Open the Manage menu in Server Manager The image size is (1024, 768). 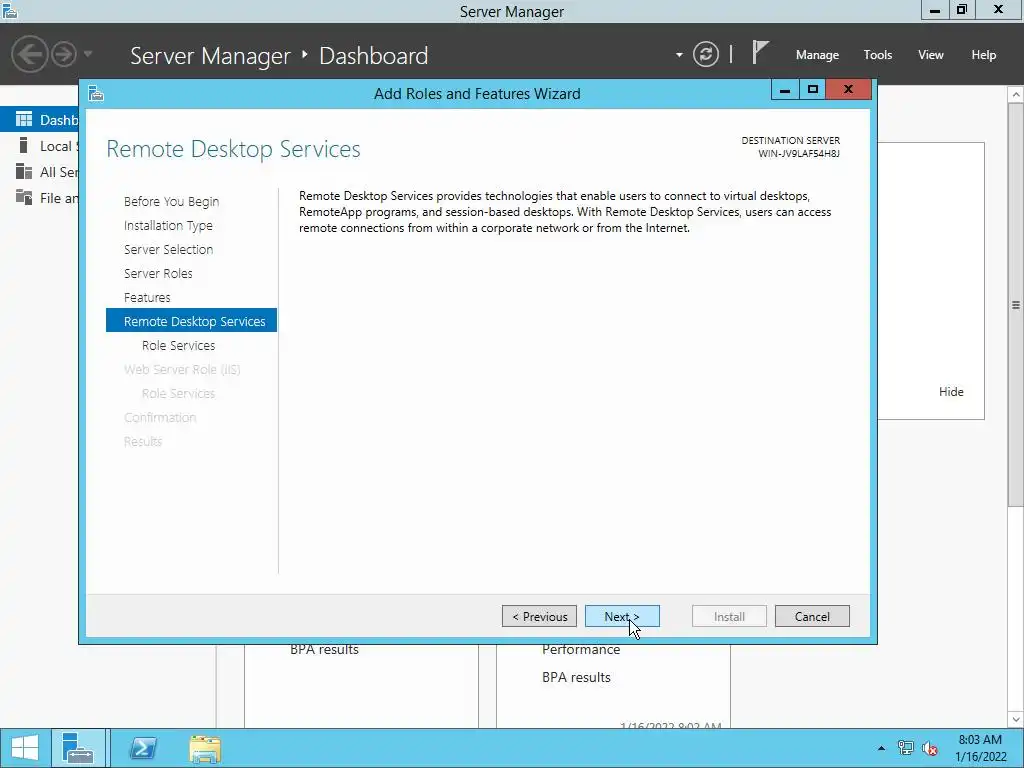[817, 55]
